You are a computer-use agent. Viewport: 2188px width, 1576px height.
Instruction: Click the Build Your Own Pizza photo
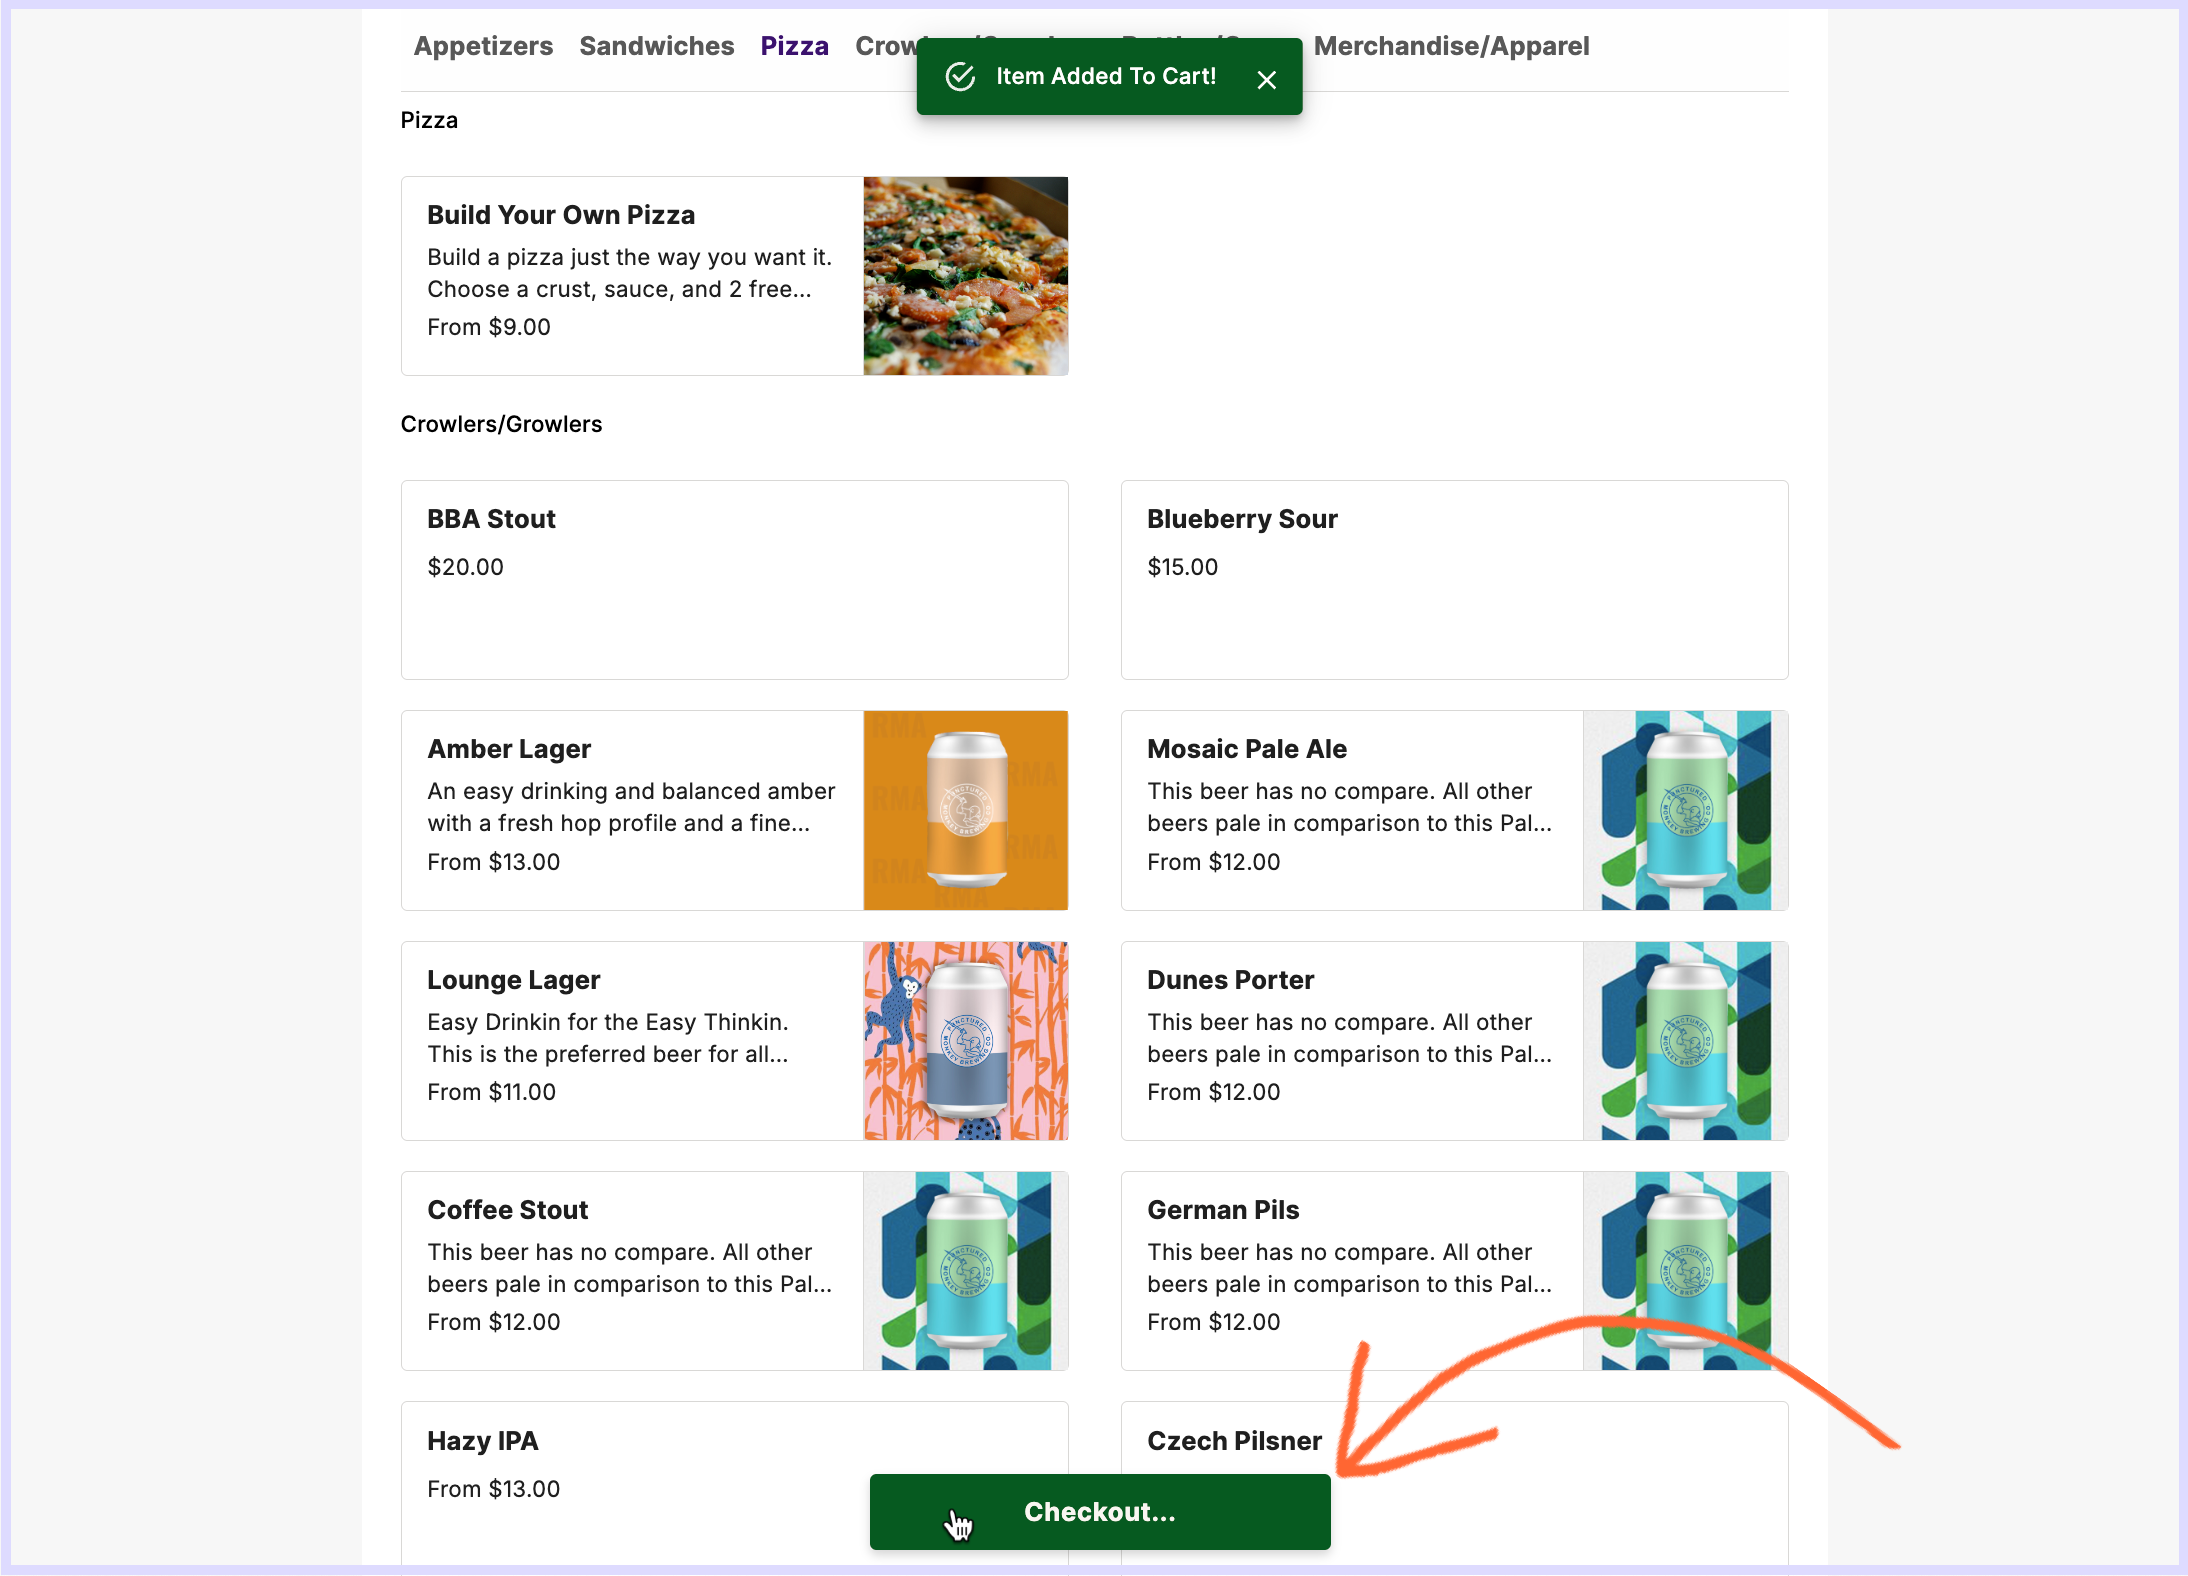tap(965, 276)
